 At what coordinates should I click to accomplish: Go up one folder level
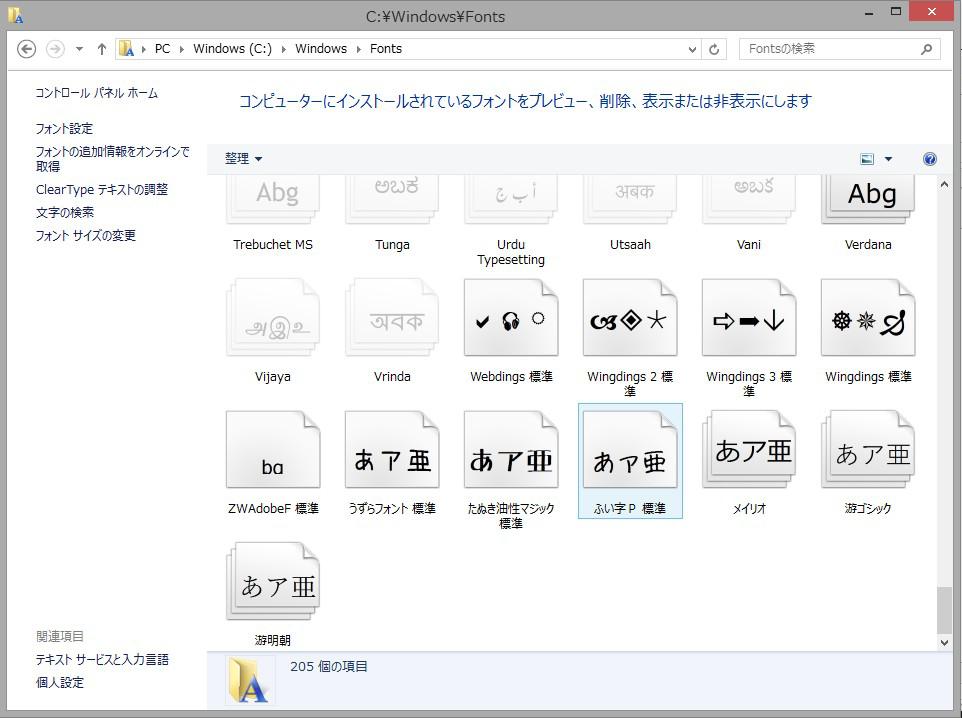[x=102, y=49]
